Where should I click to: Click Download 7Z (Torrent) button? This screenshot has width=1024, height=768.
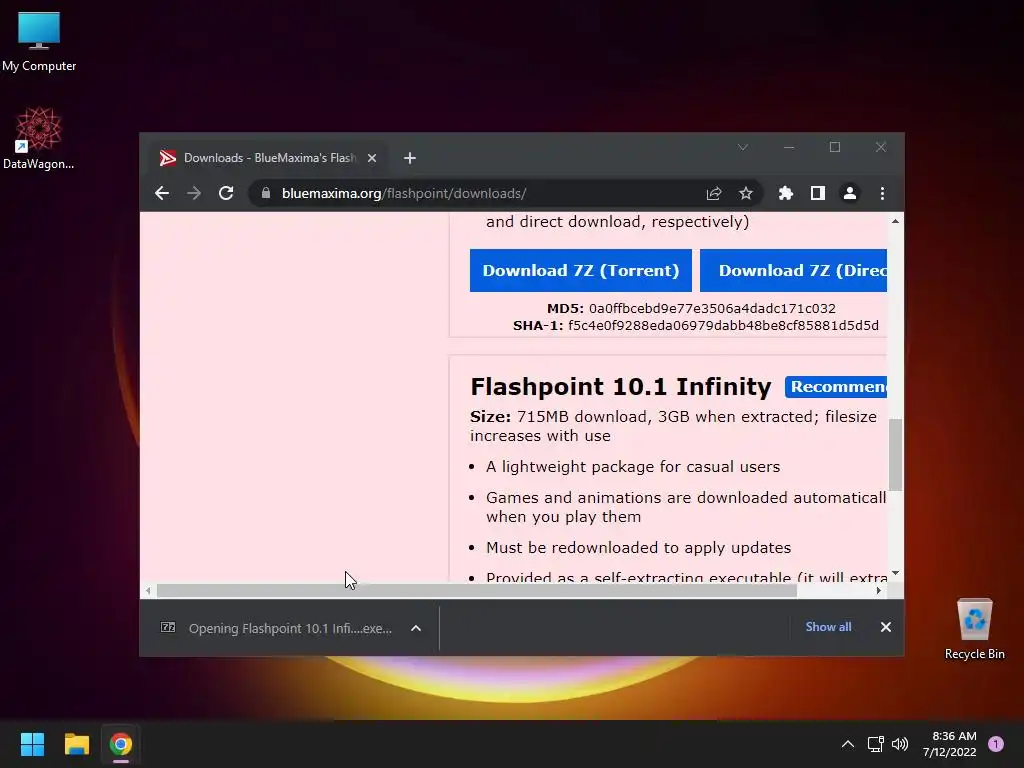coord(581,270)
